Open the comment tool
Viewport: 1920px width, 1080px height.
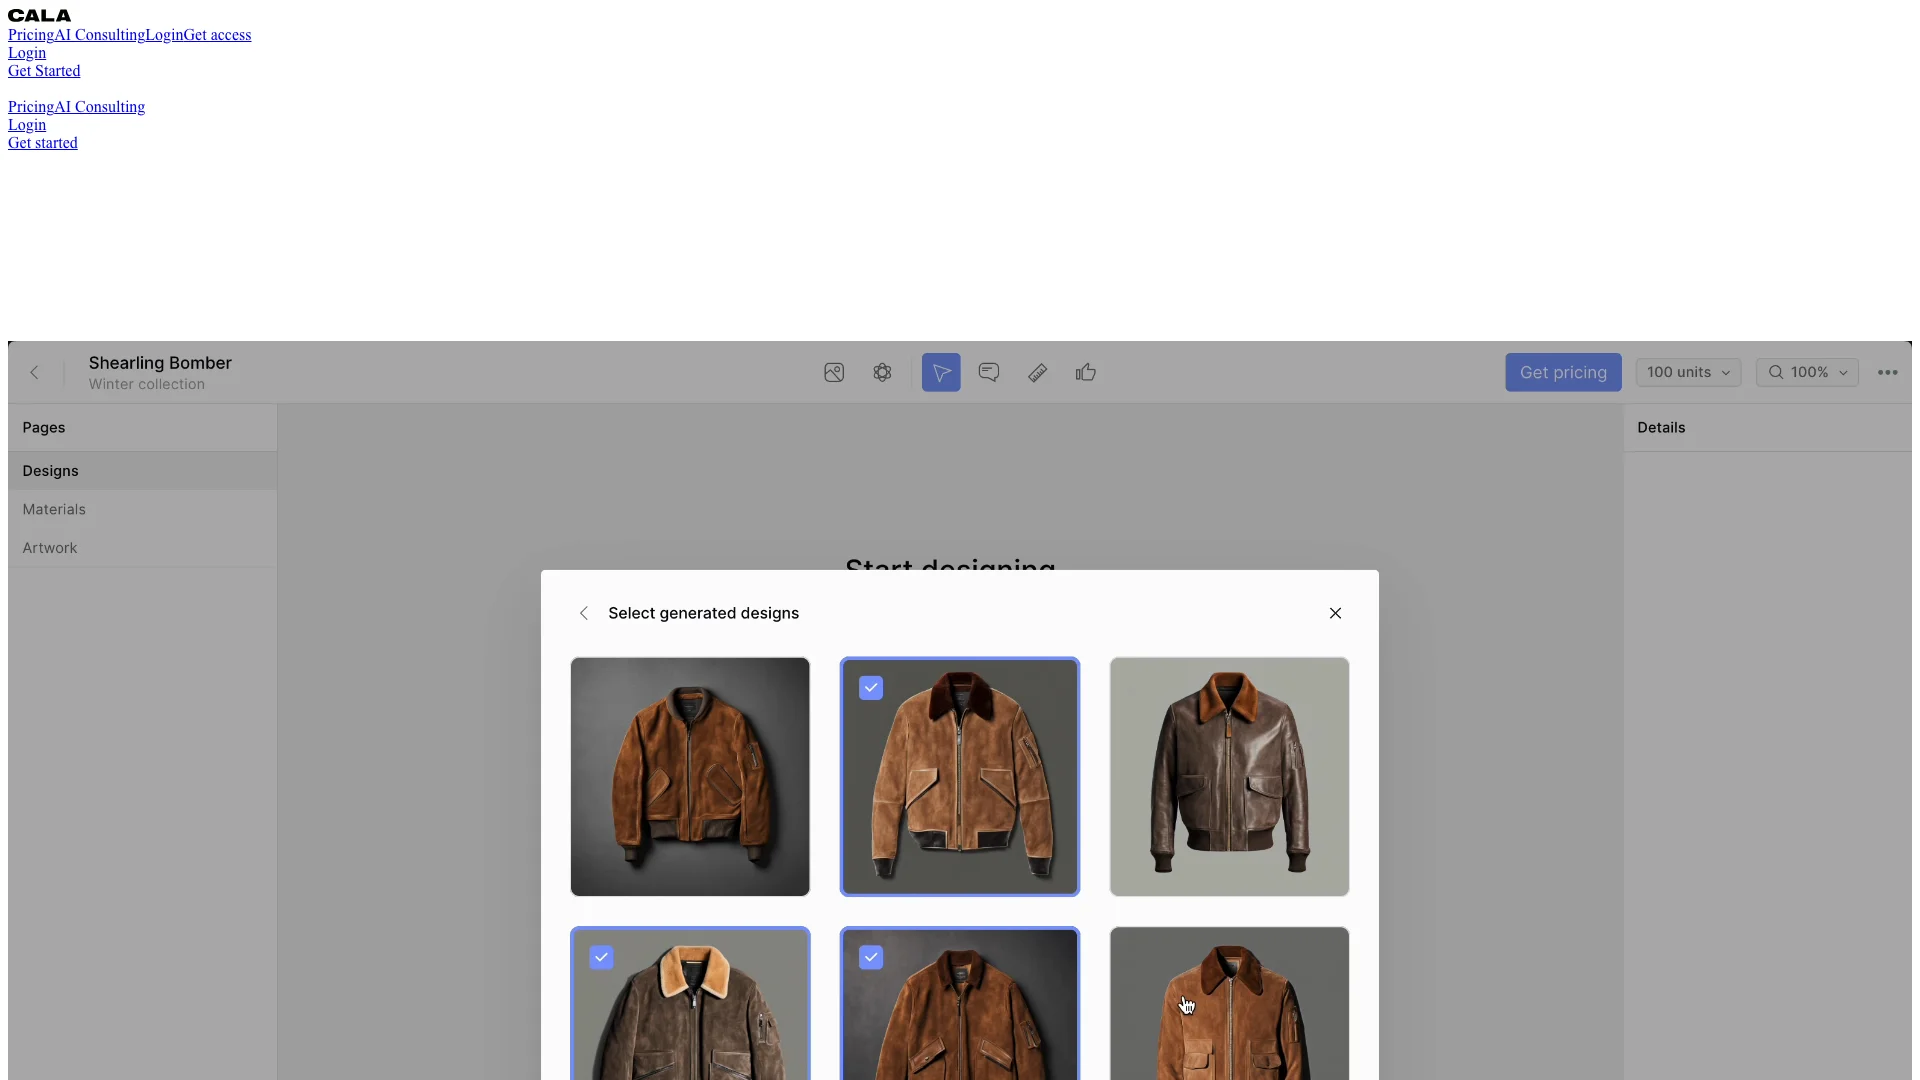point(989,372)
